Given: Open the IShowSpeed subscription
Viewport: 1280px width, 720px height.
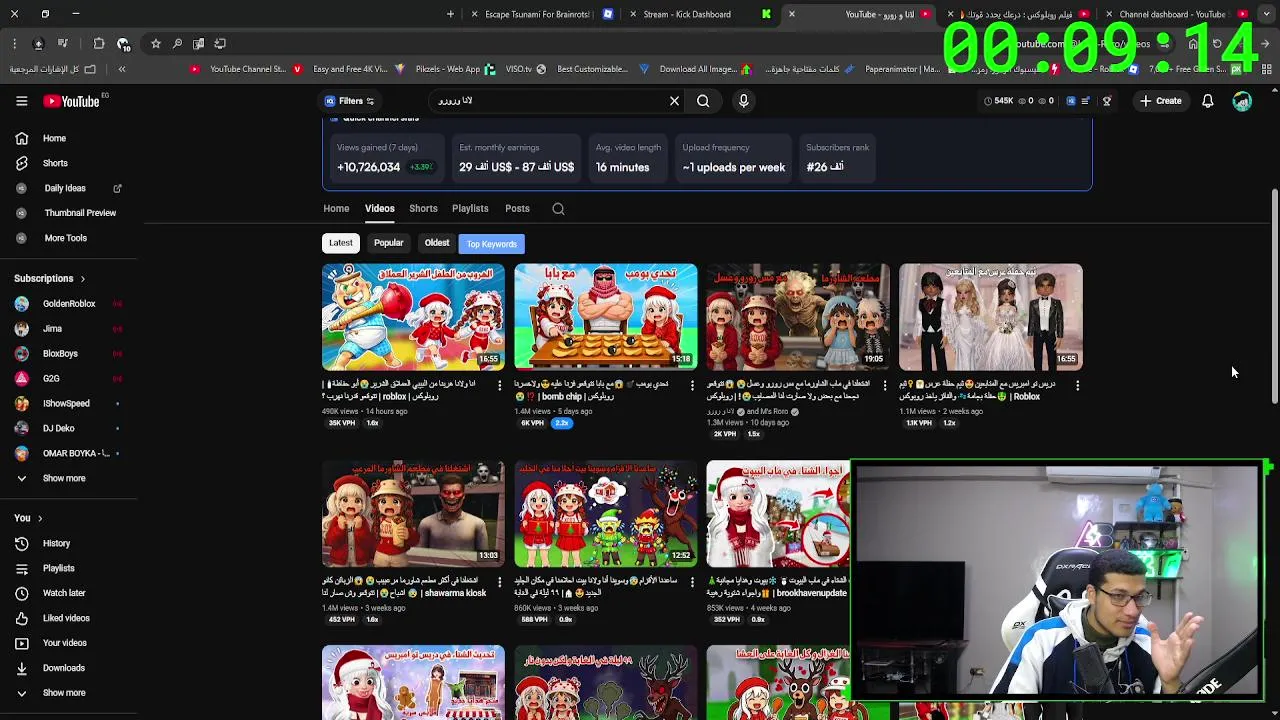Looking at the screenshot, I should [x=68, y=403].
